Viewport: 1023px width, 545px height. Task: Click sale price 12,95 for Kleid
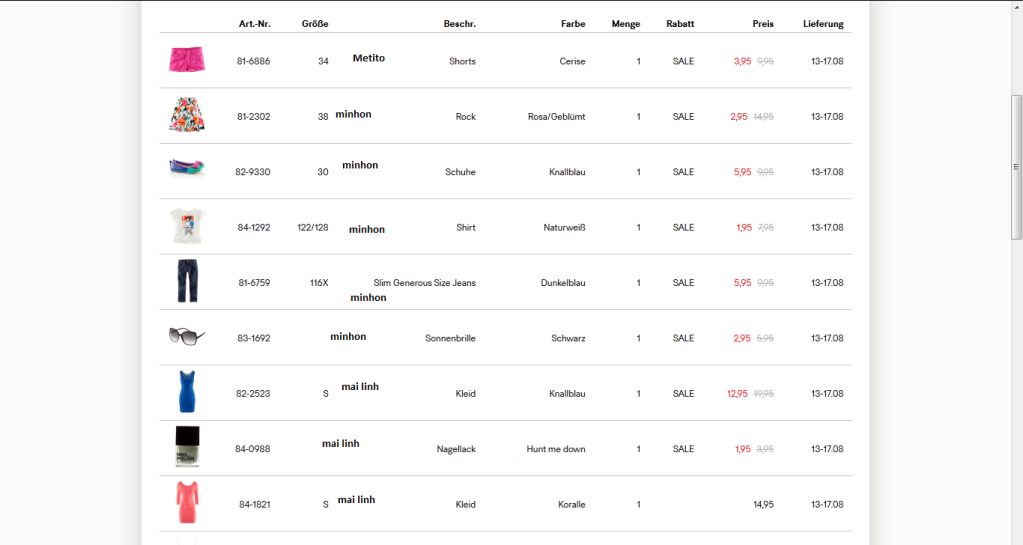tap(737, 394)
